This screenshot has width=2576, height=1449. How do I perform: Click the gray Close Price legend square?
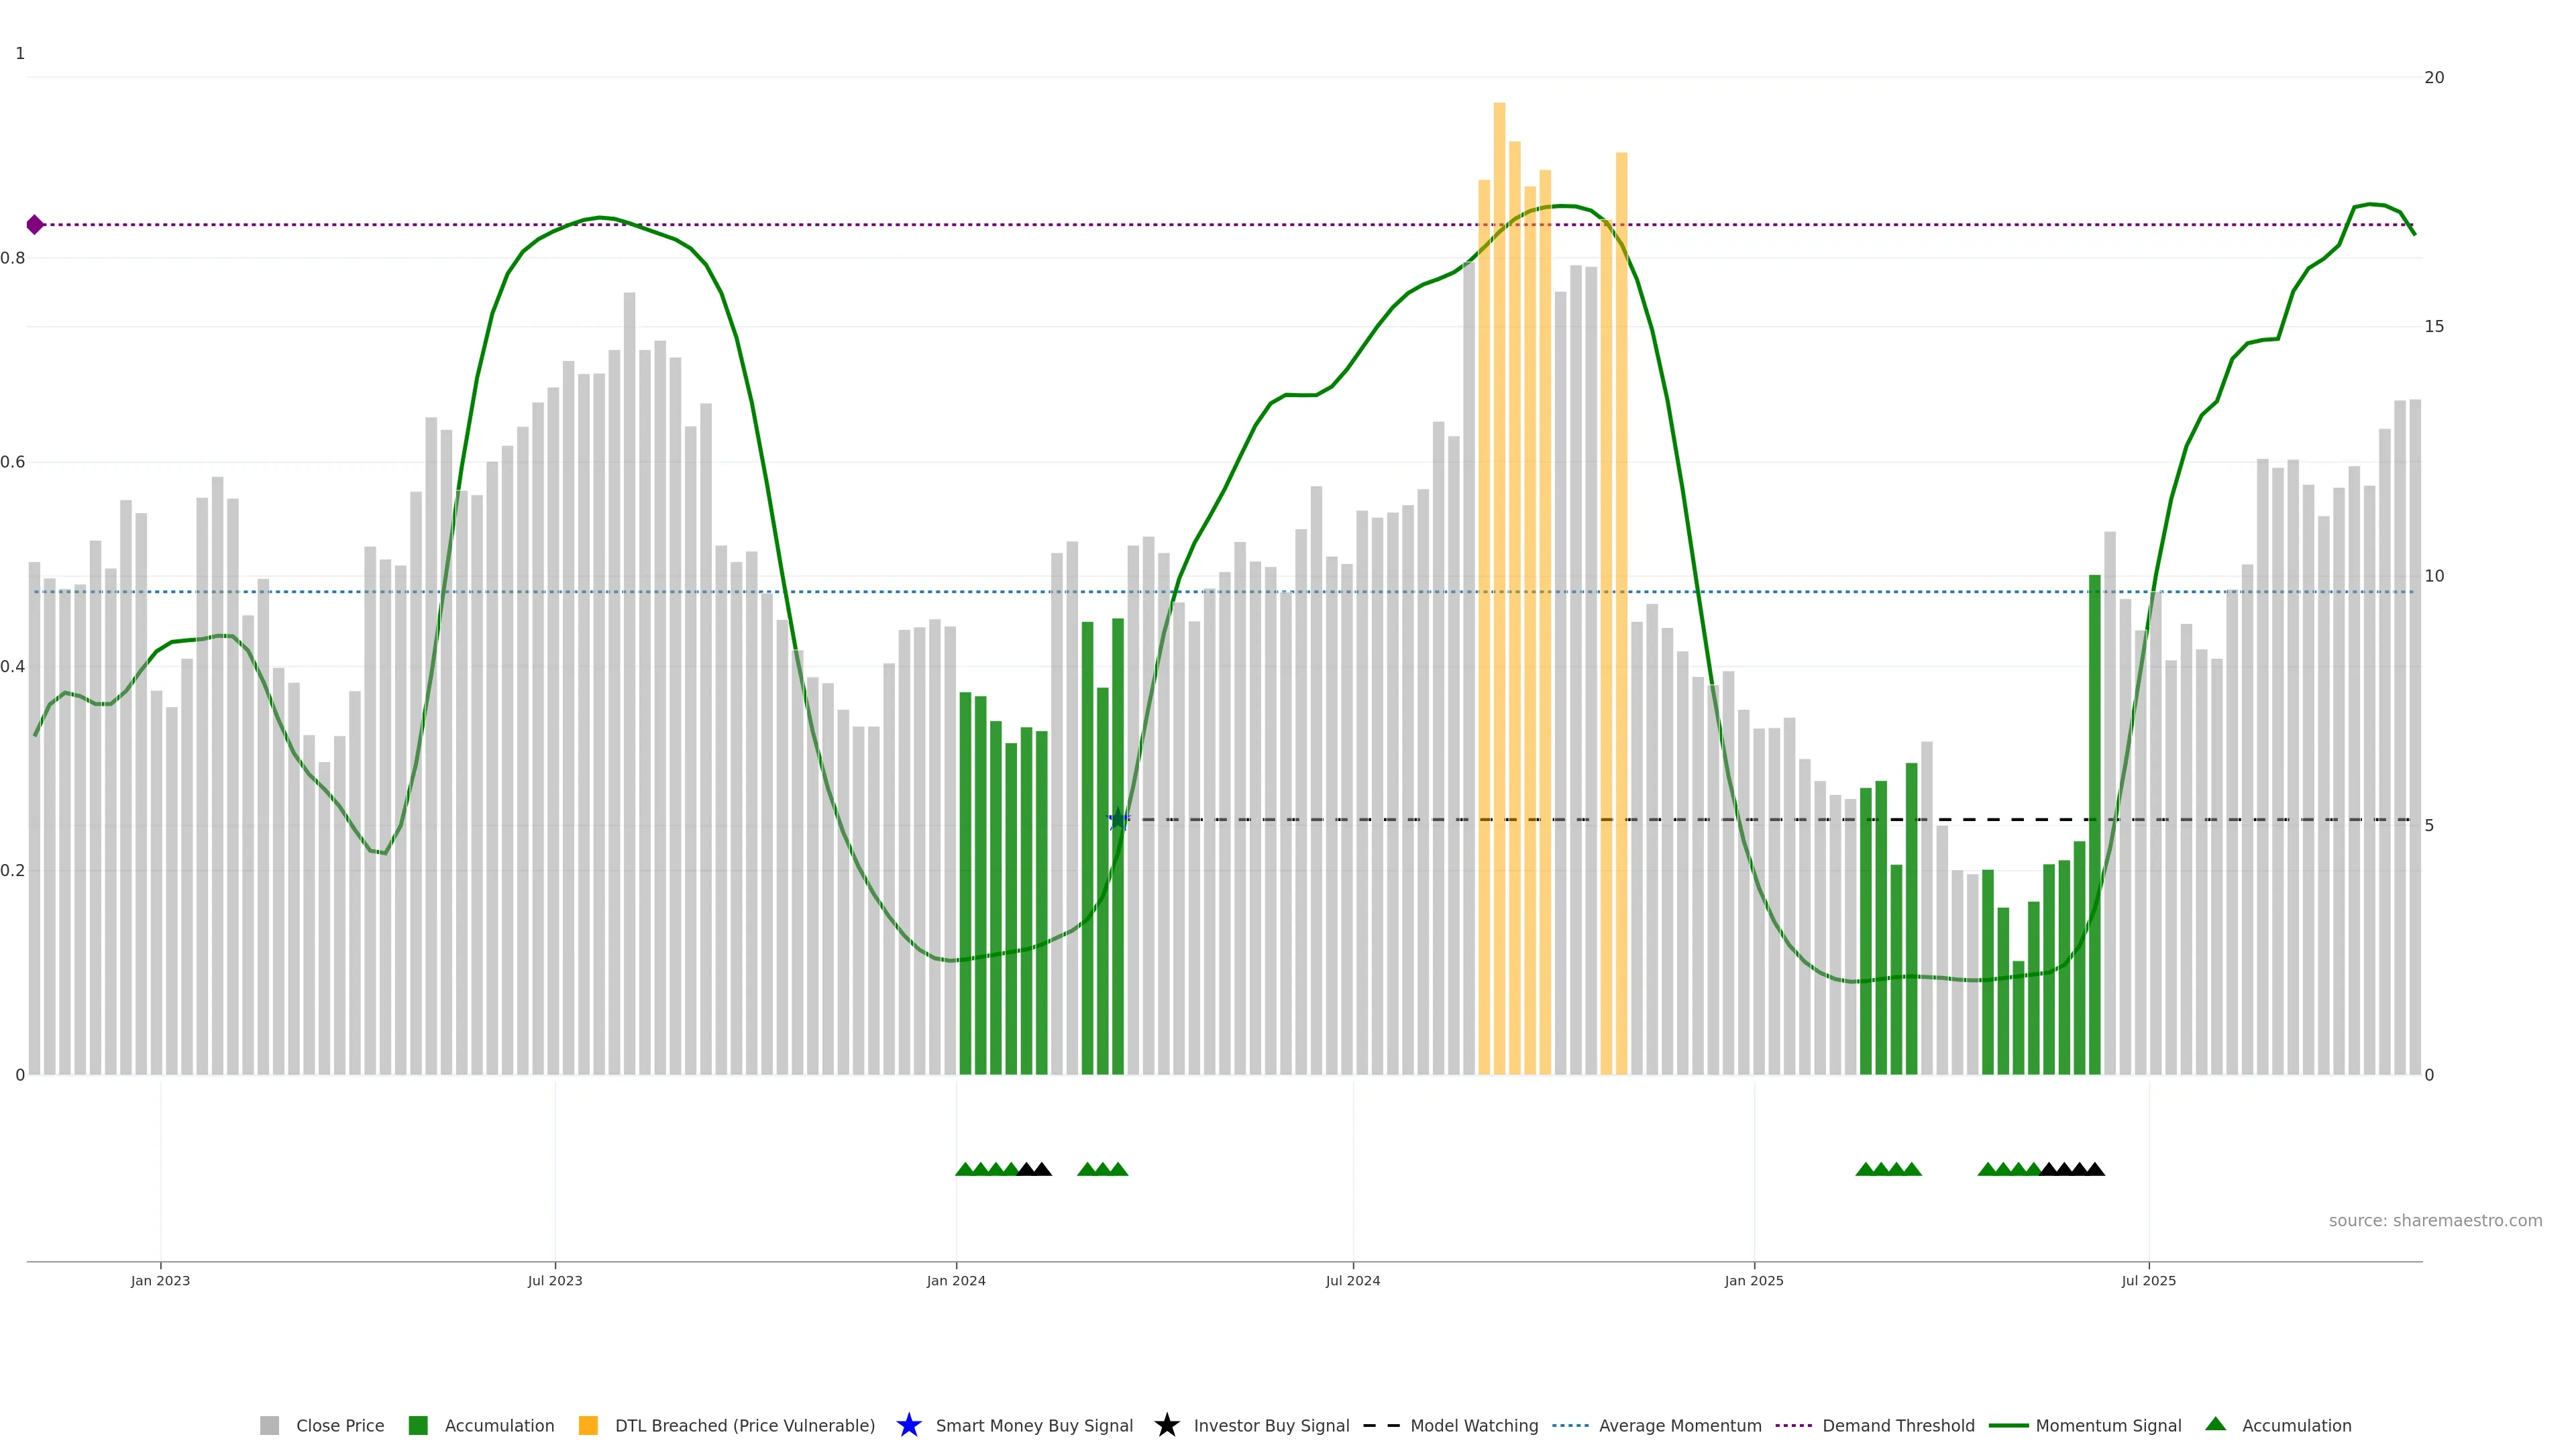click(269, 1426)
